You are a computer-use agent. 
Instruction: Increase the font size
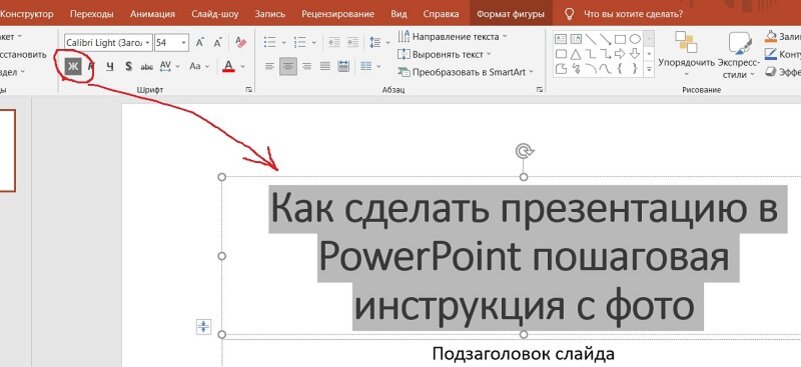[200, 42]
